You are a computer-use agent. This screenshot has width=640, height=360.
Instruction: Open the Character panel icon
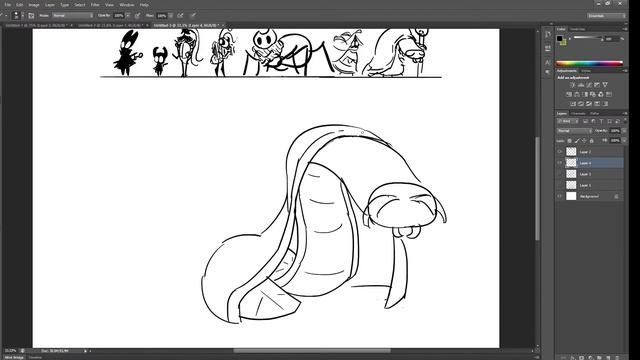[x=548, y=62]
